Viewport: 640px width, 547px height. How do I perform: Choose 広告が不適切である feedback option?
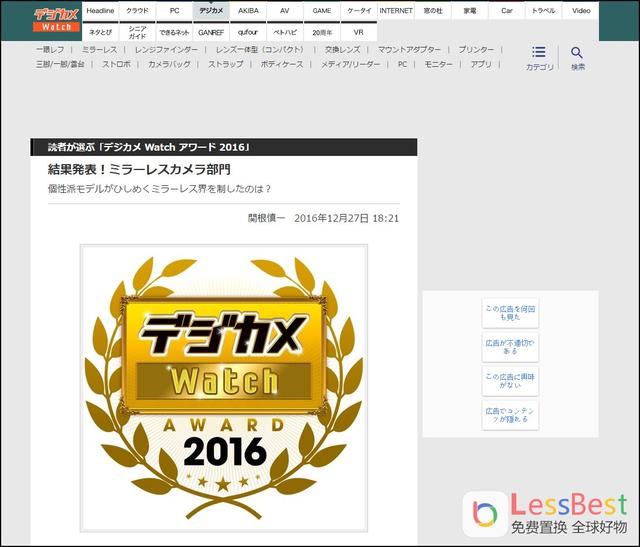(x=510, y=347)
